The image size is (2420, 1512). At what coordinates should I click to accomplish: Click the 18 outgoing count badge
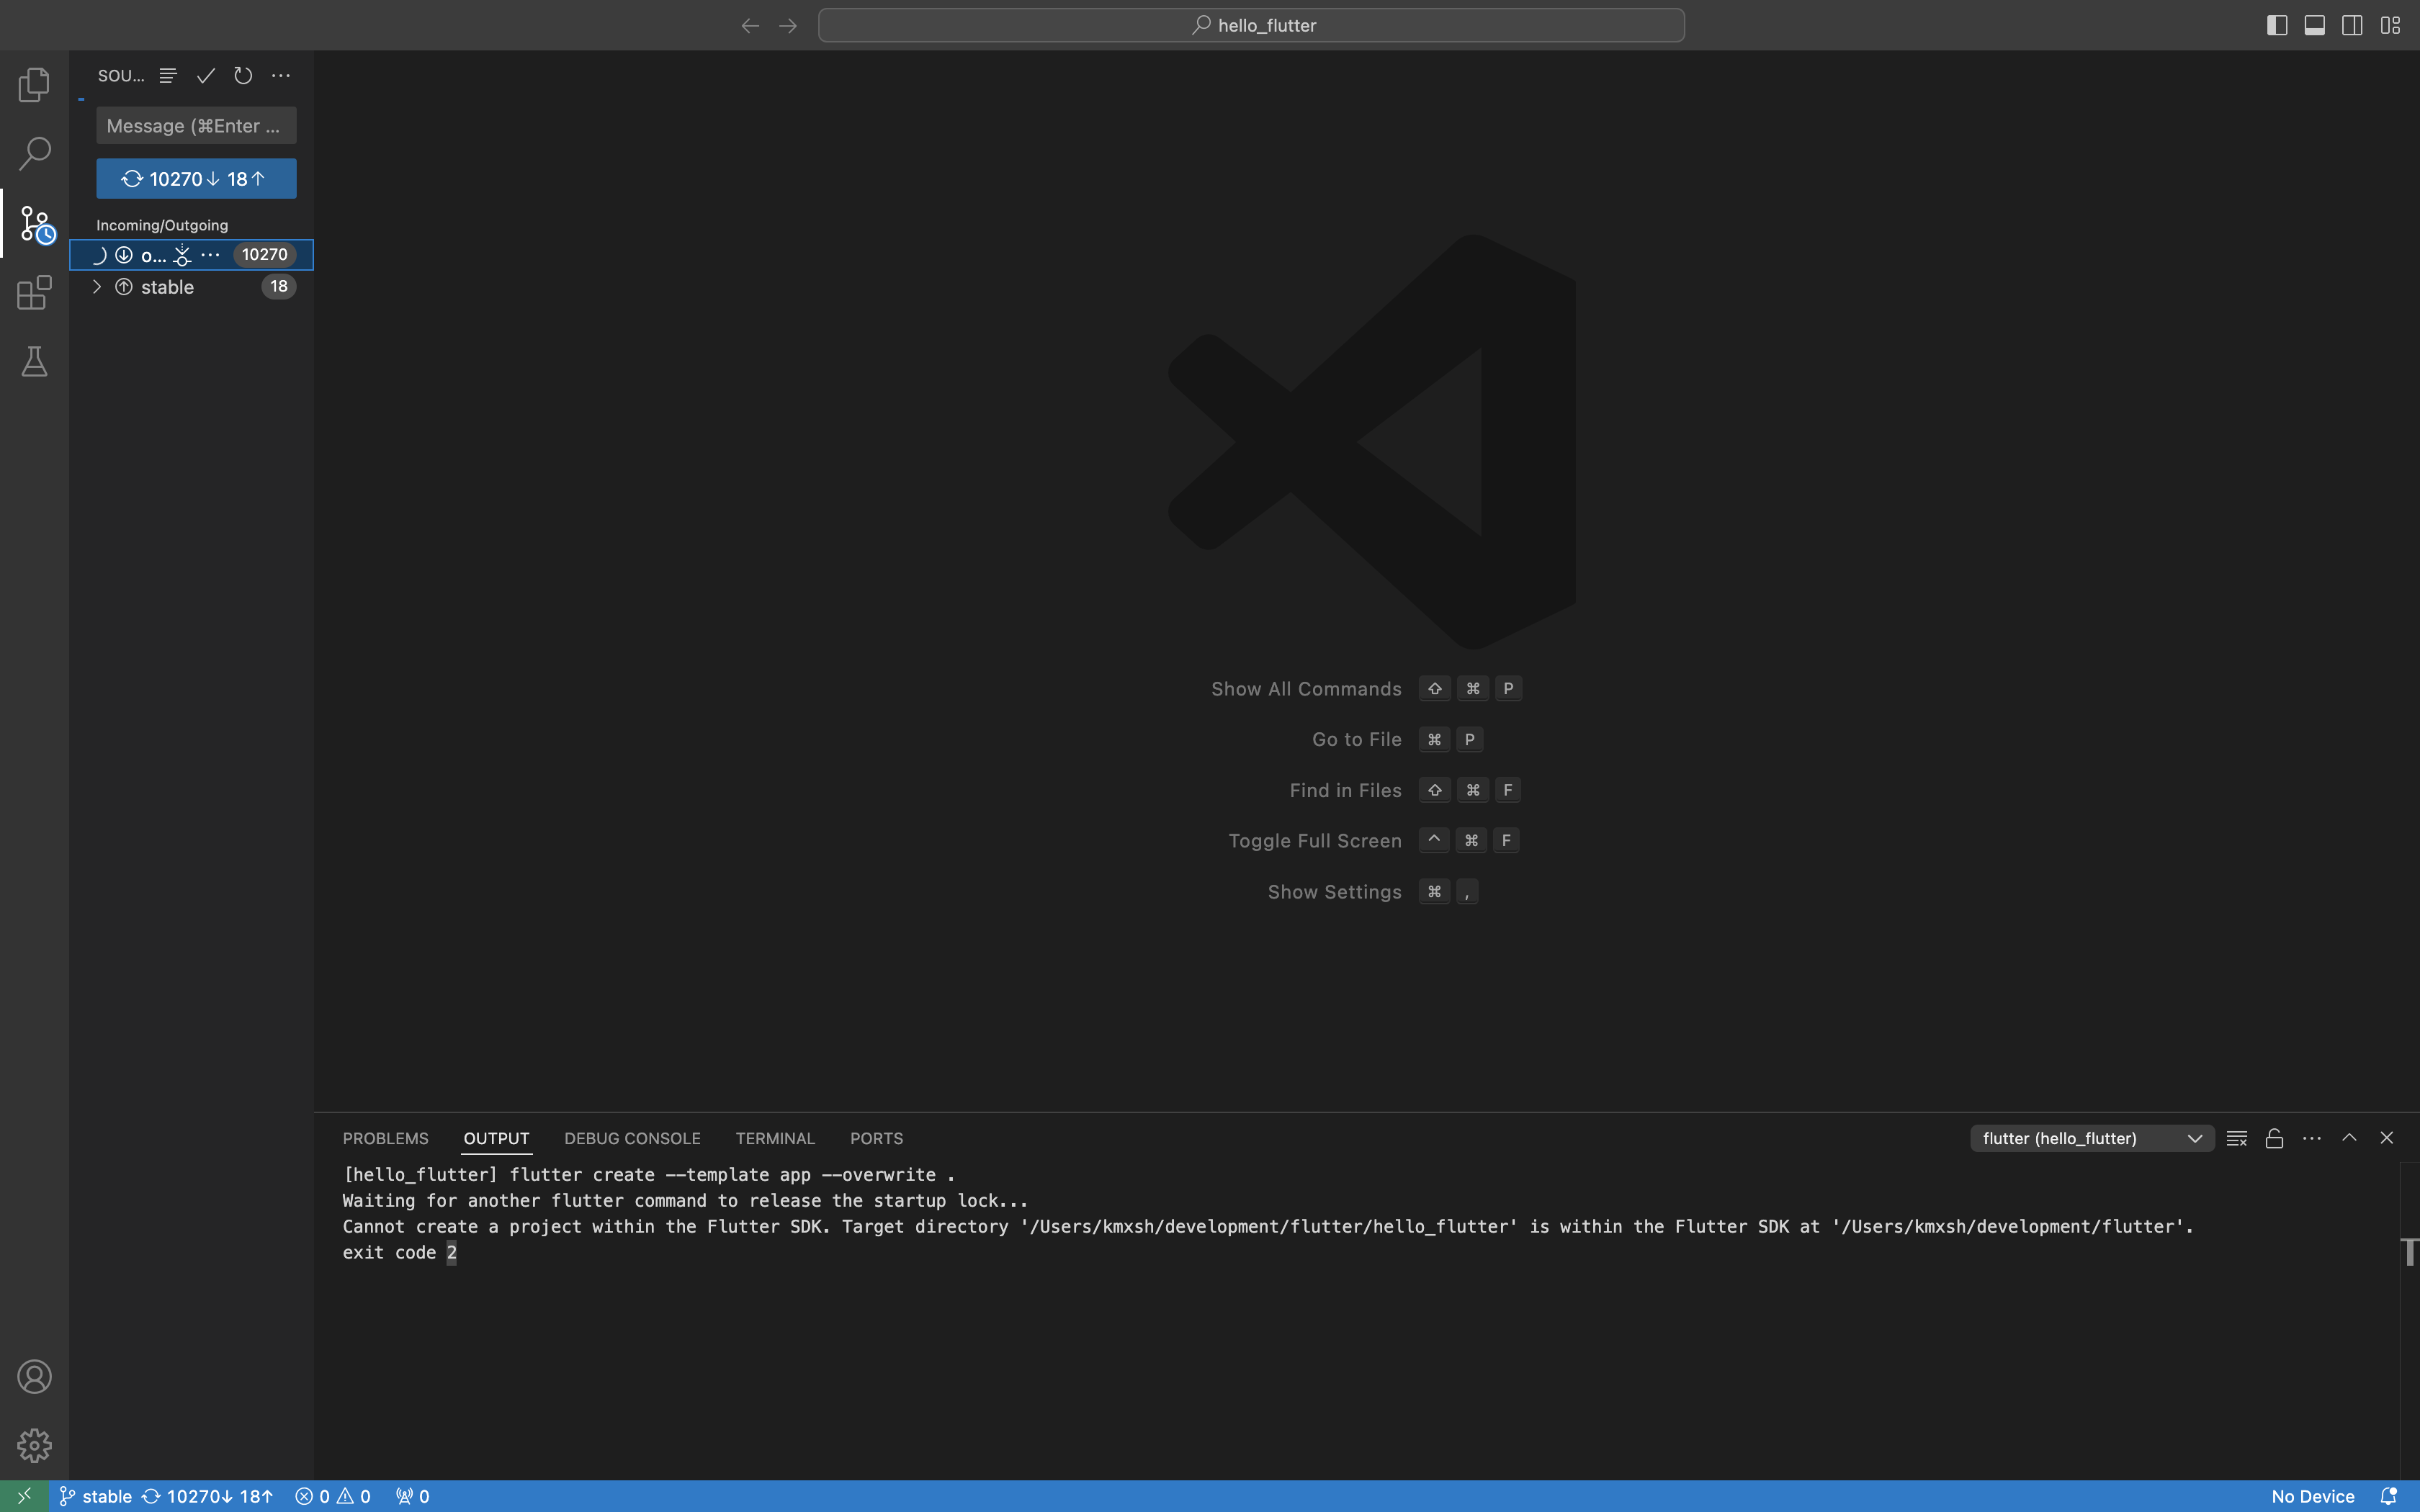(x=279, y=287)
